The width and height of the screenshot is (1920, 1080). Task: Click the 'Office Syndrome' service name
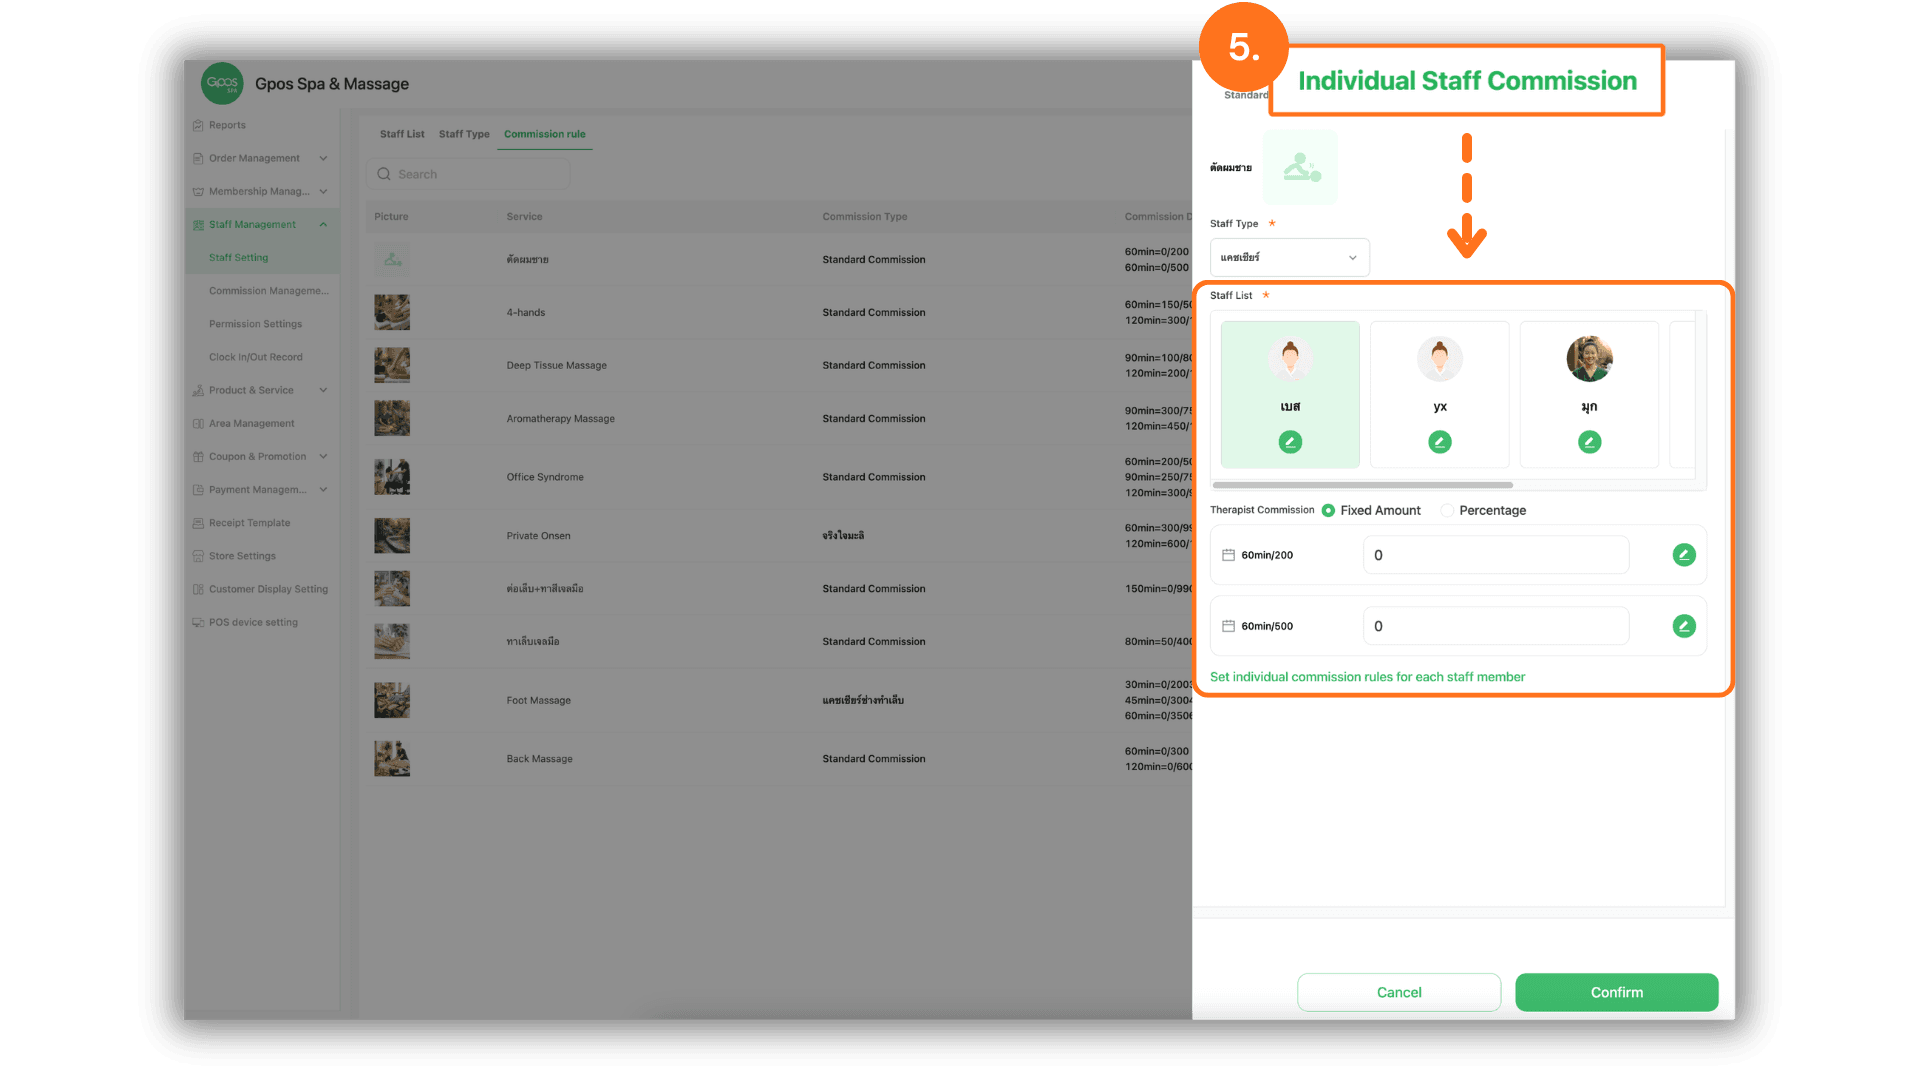pyautogui.click(x=545, y=477)
